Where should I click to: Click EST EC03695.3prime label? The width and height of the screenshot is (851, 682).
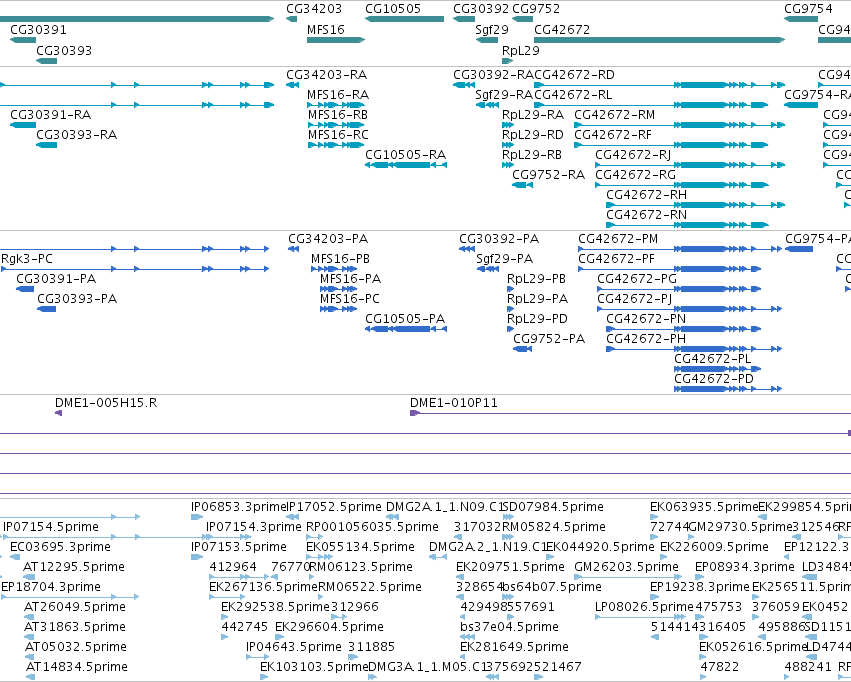60,547
